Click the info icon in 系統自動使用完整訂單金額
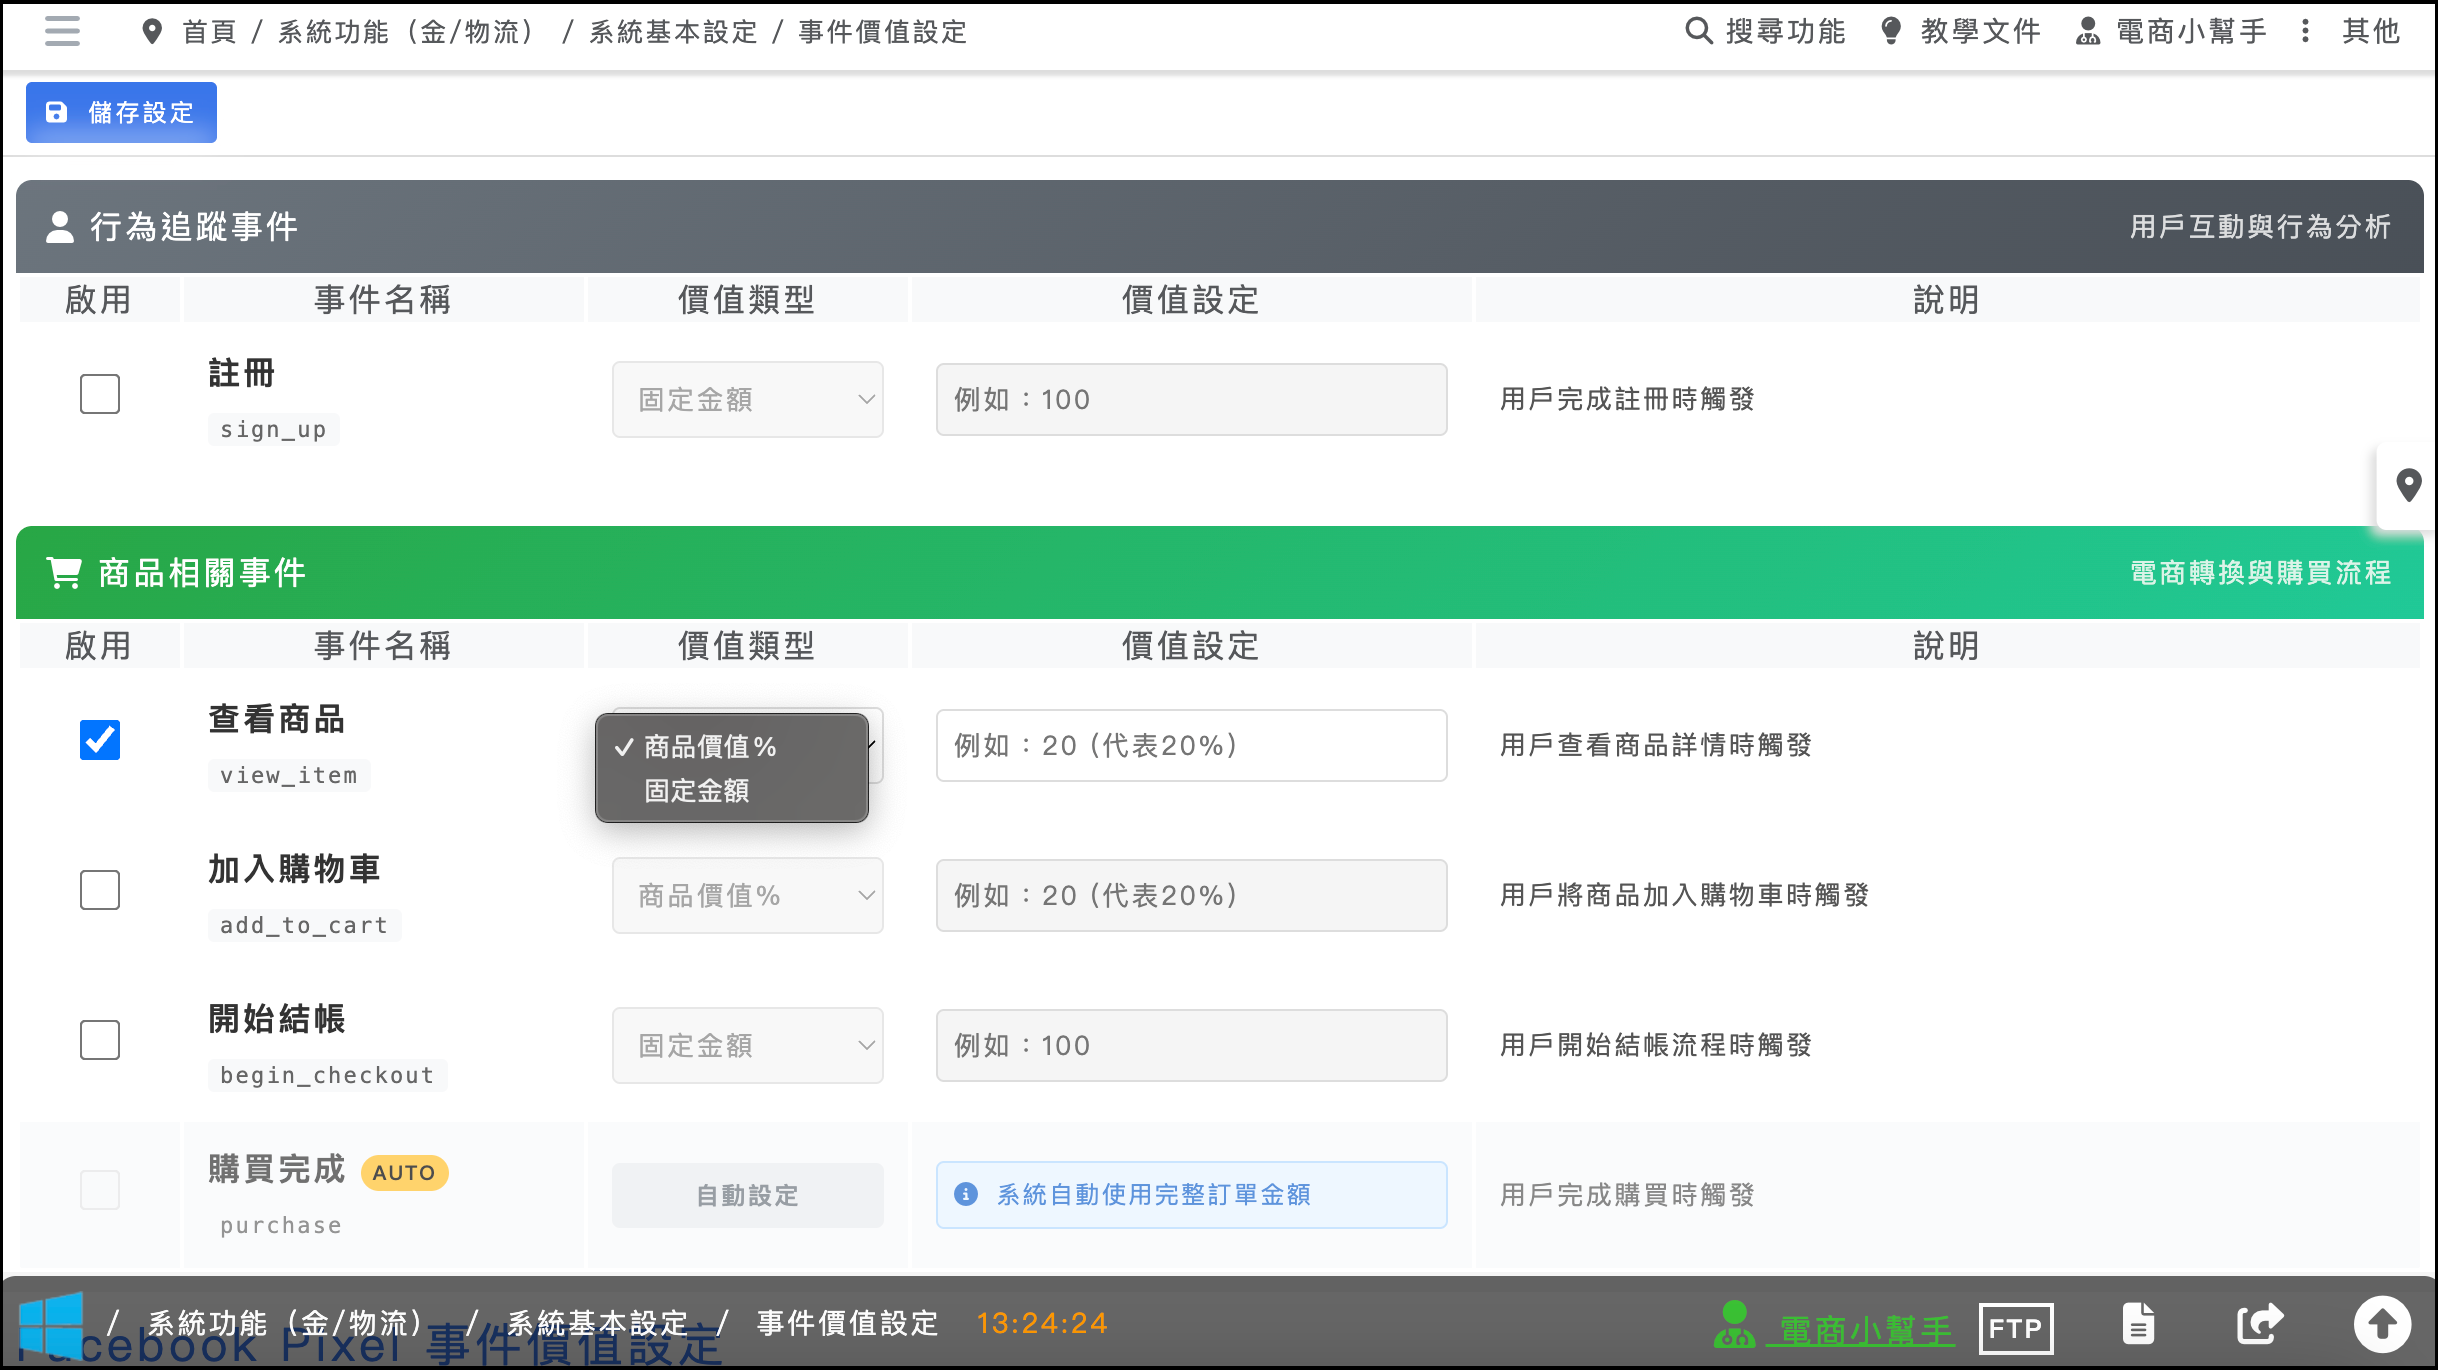Screen dimensions: 2438x1370 (966, 1194)
